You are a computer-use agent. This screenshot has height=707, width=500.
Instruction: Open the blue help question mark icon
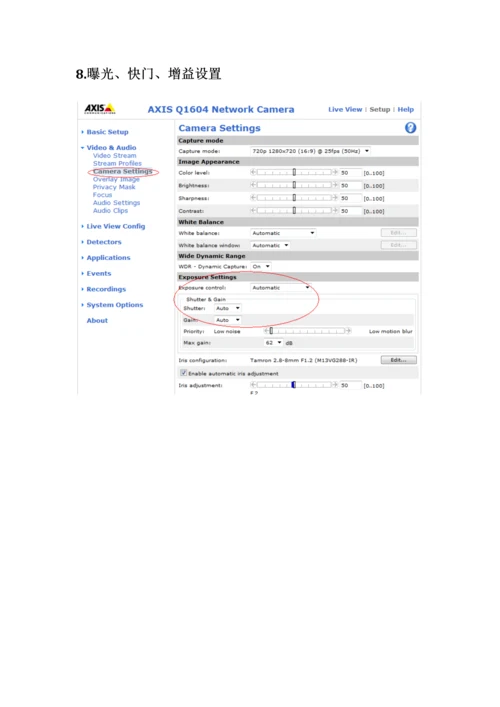click(410, 128)
